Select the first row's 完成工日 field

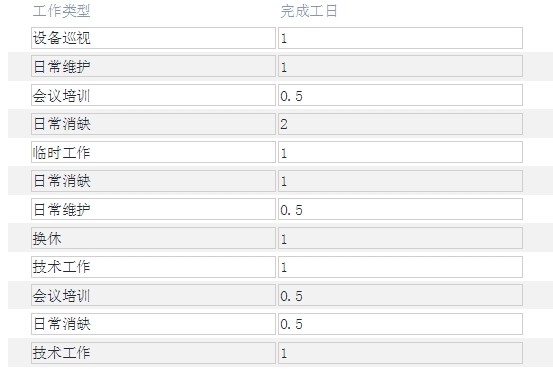400,38
